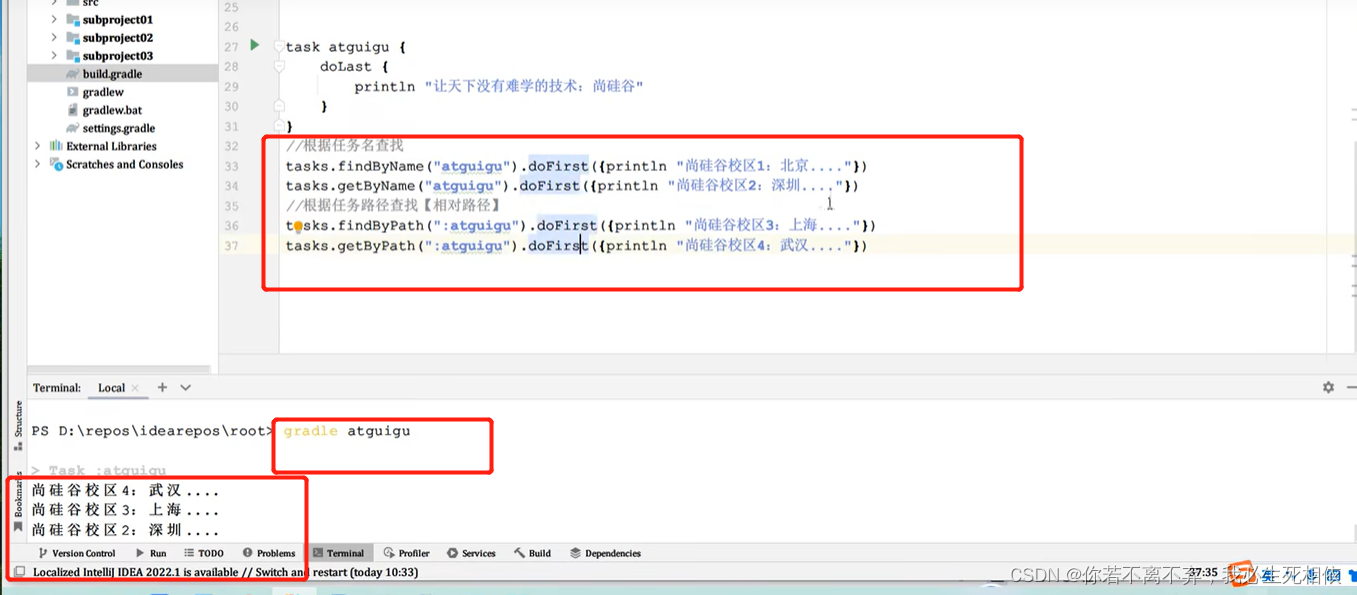1357x595 pixels.
Task: Expand the subproject02 folder
Action: 54,37
